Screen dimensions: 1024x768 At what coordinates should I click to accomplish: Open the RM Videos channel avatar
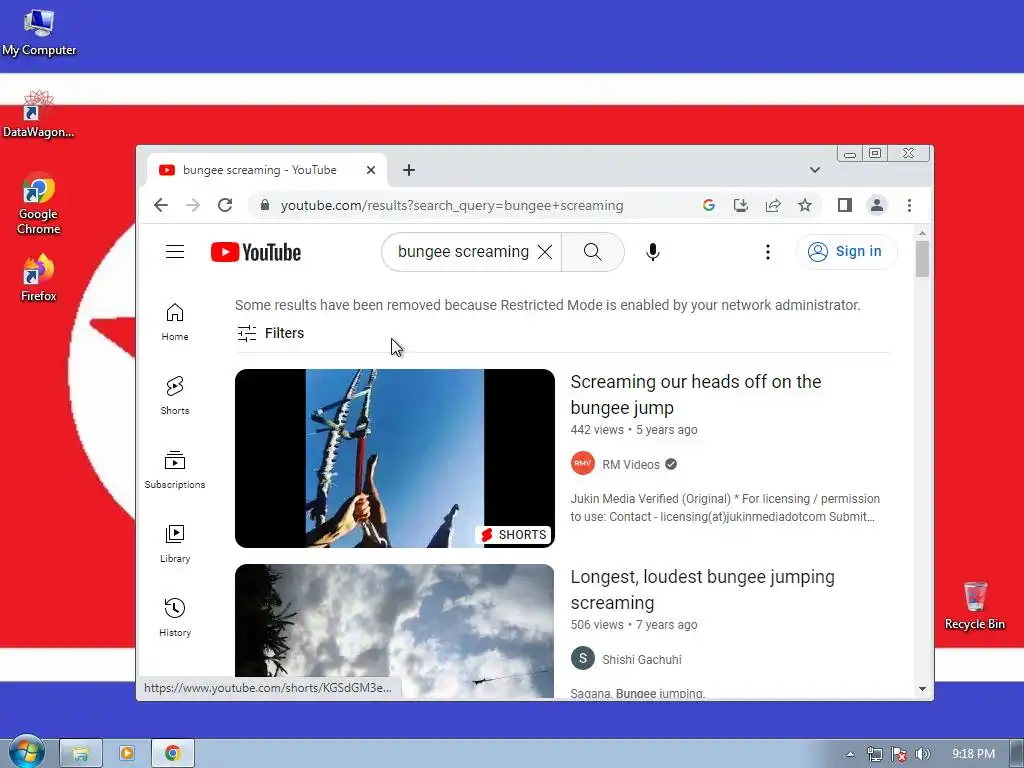pyautogui.click(x=583, y=464)
